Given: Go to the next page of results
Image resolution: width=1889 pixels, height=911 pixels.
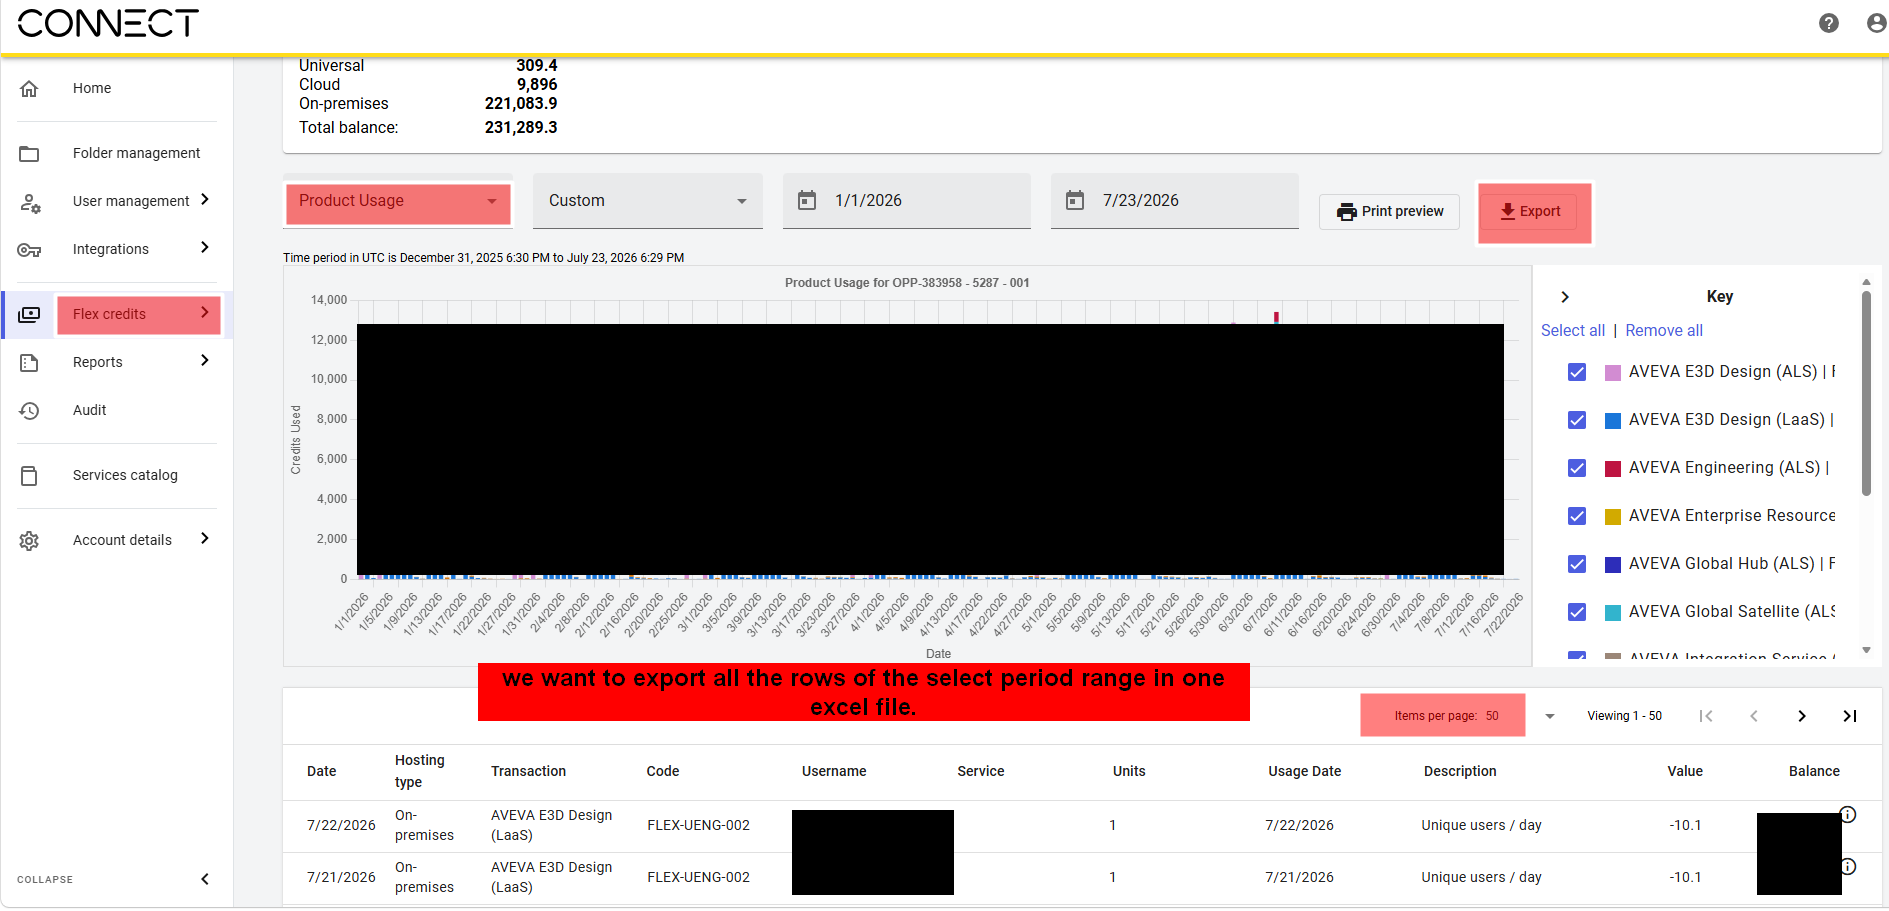Looking at the screenshot, I should pos(1802,716).
